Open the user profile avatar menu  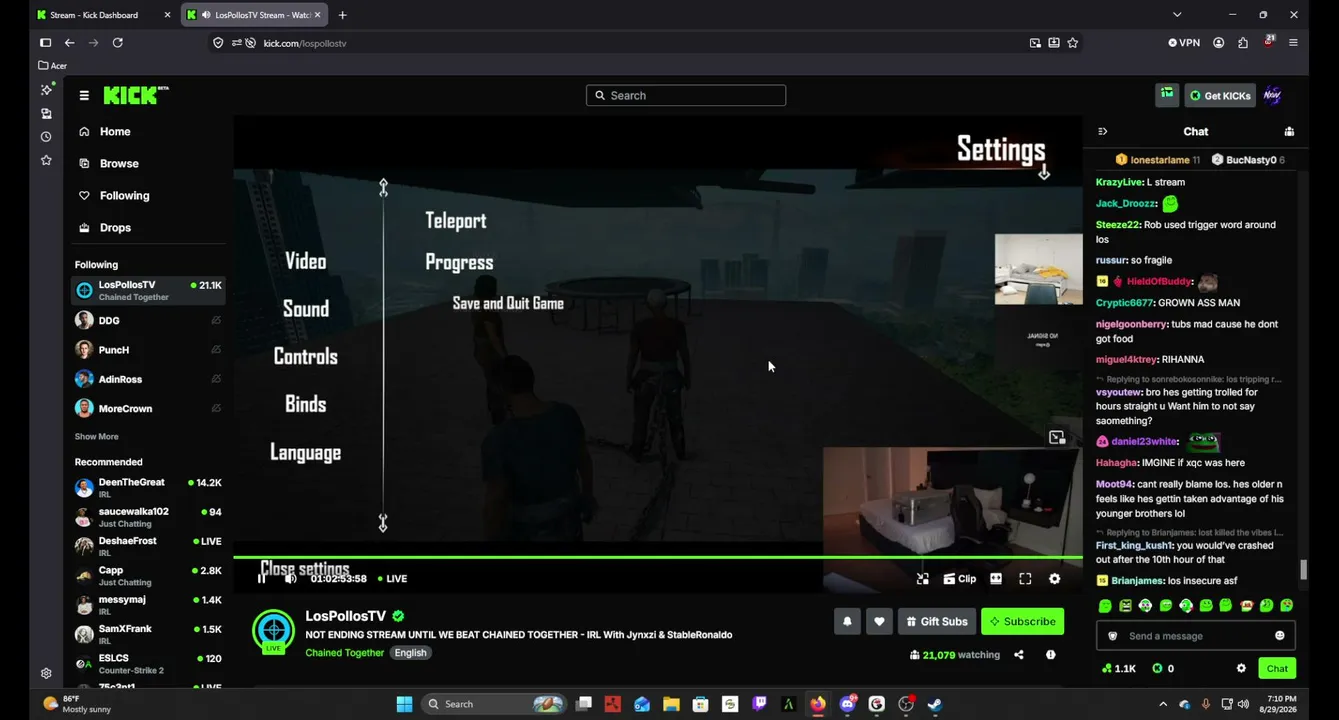click(x=1272, y=96)
